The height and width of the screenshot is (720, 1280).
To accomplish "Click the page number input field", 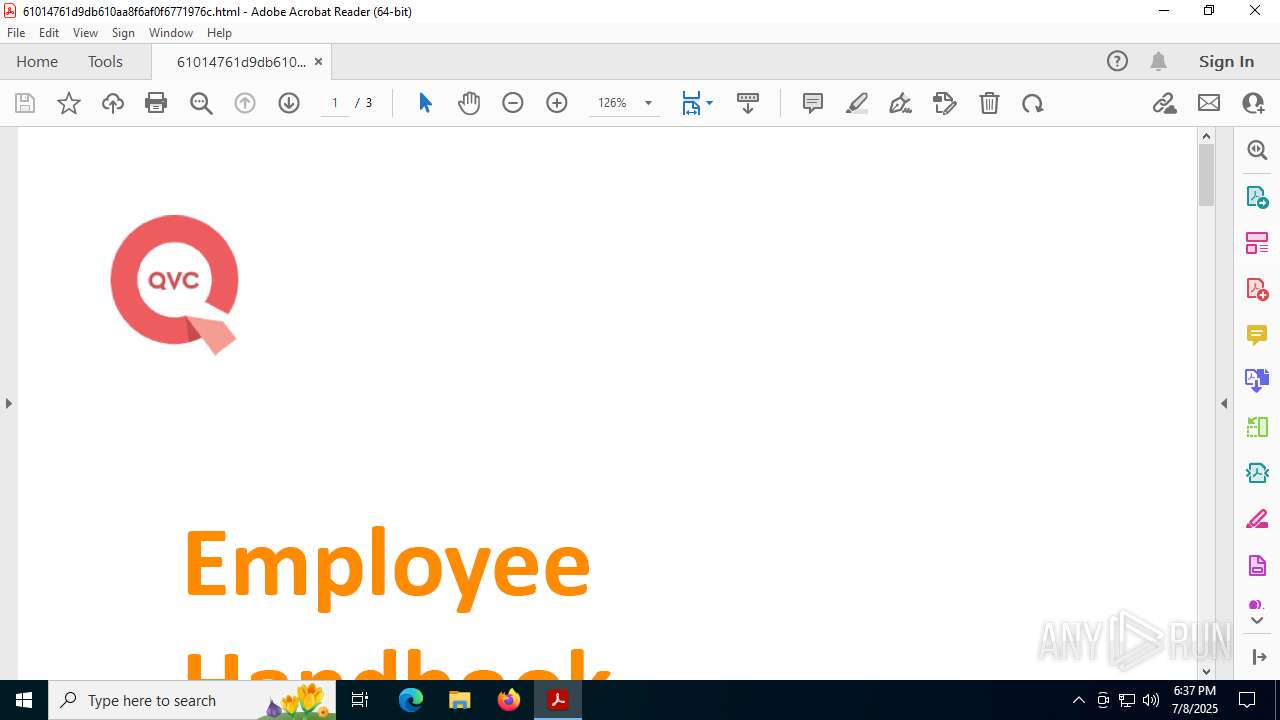I will click(x=335, y=103).
